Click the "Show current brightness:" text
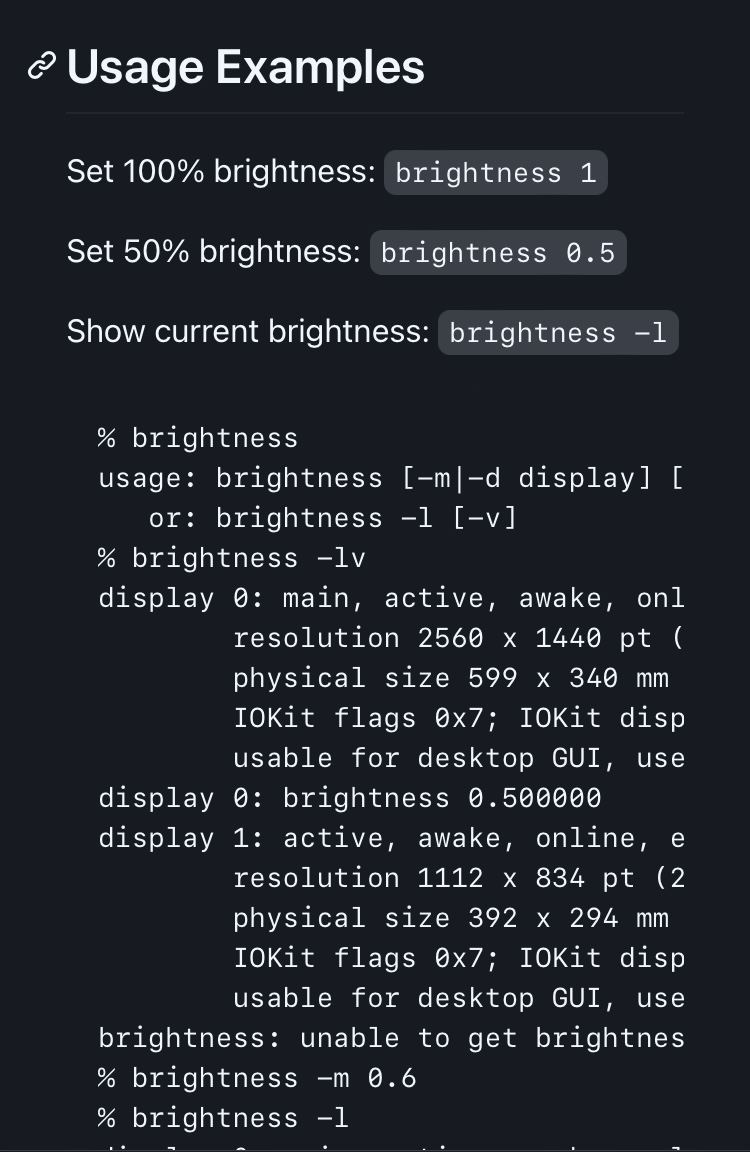This screenshot has width=750, height=1152. 247,332
